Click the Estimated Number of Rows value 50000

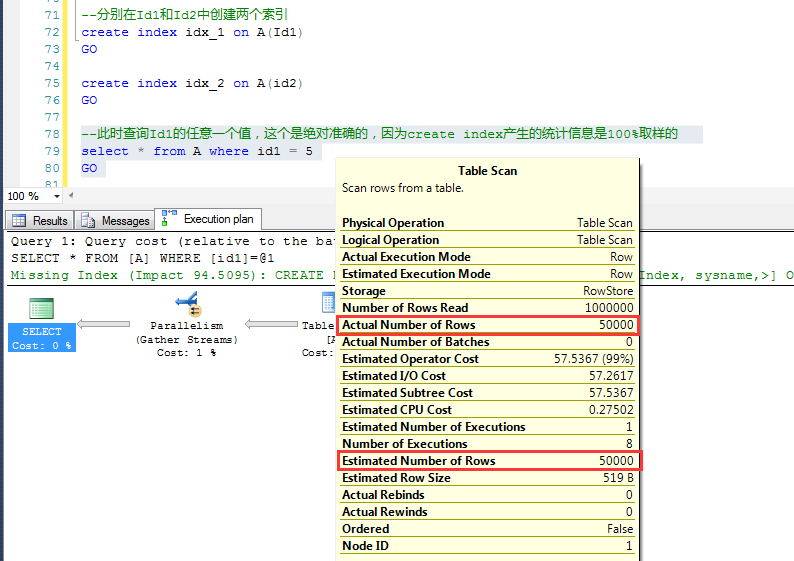click(x=616, y=461)
